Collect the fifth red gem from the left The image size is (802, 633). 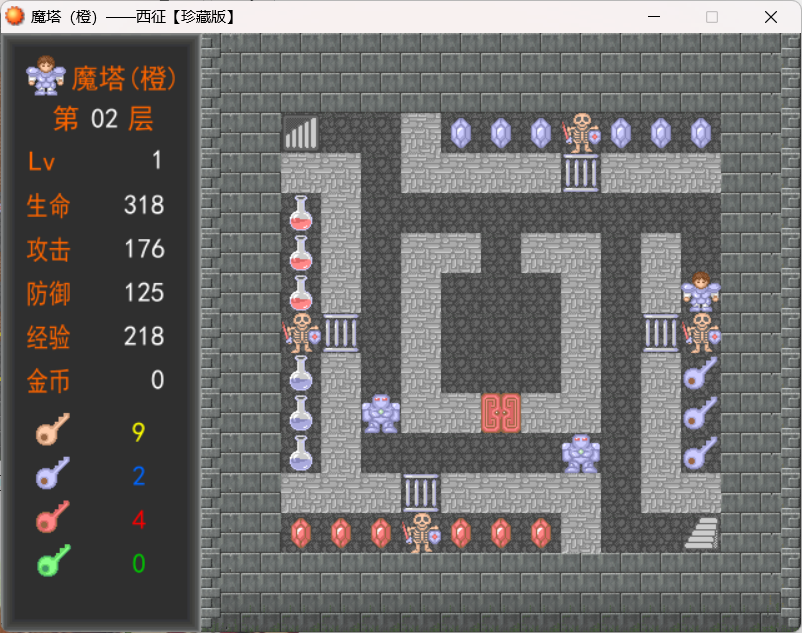pyautogui.click(x=501, y=533)
